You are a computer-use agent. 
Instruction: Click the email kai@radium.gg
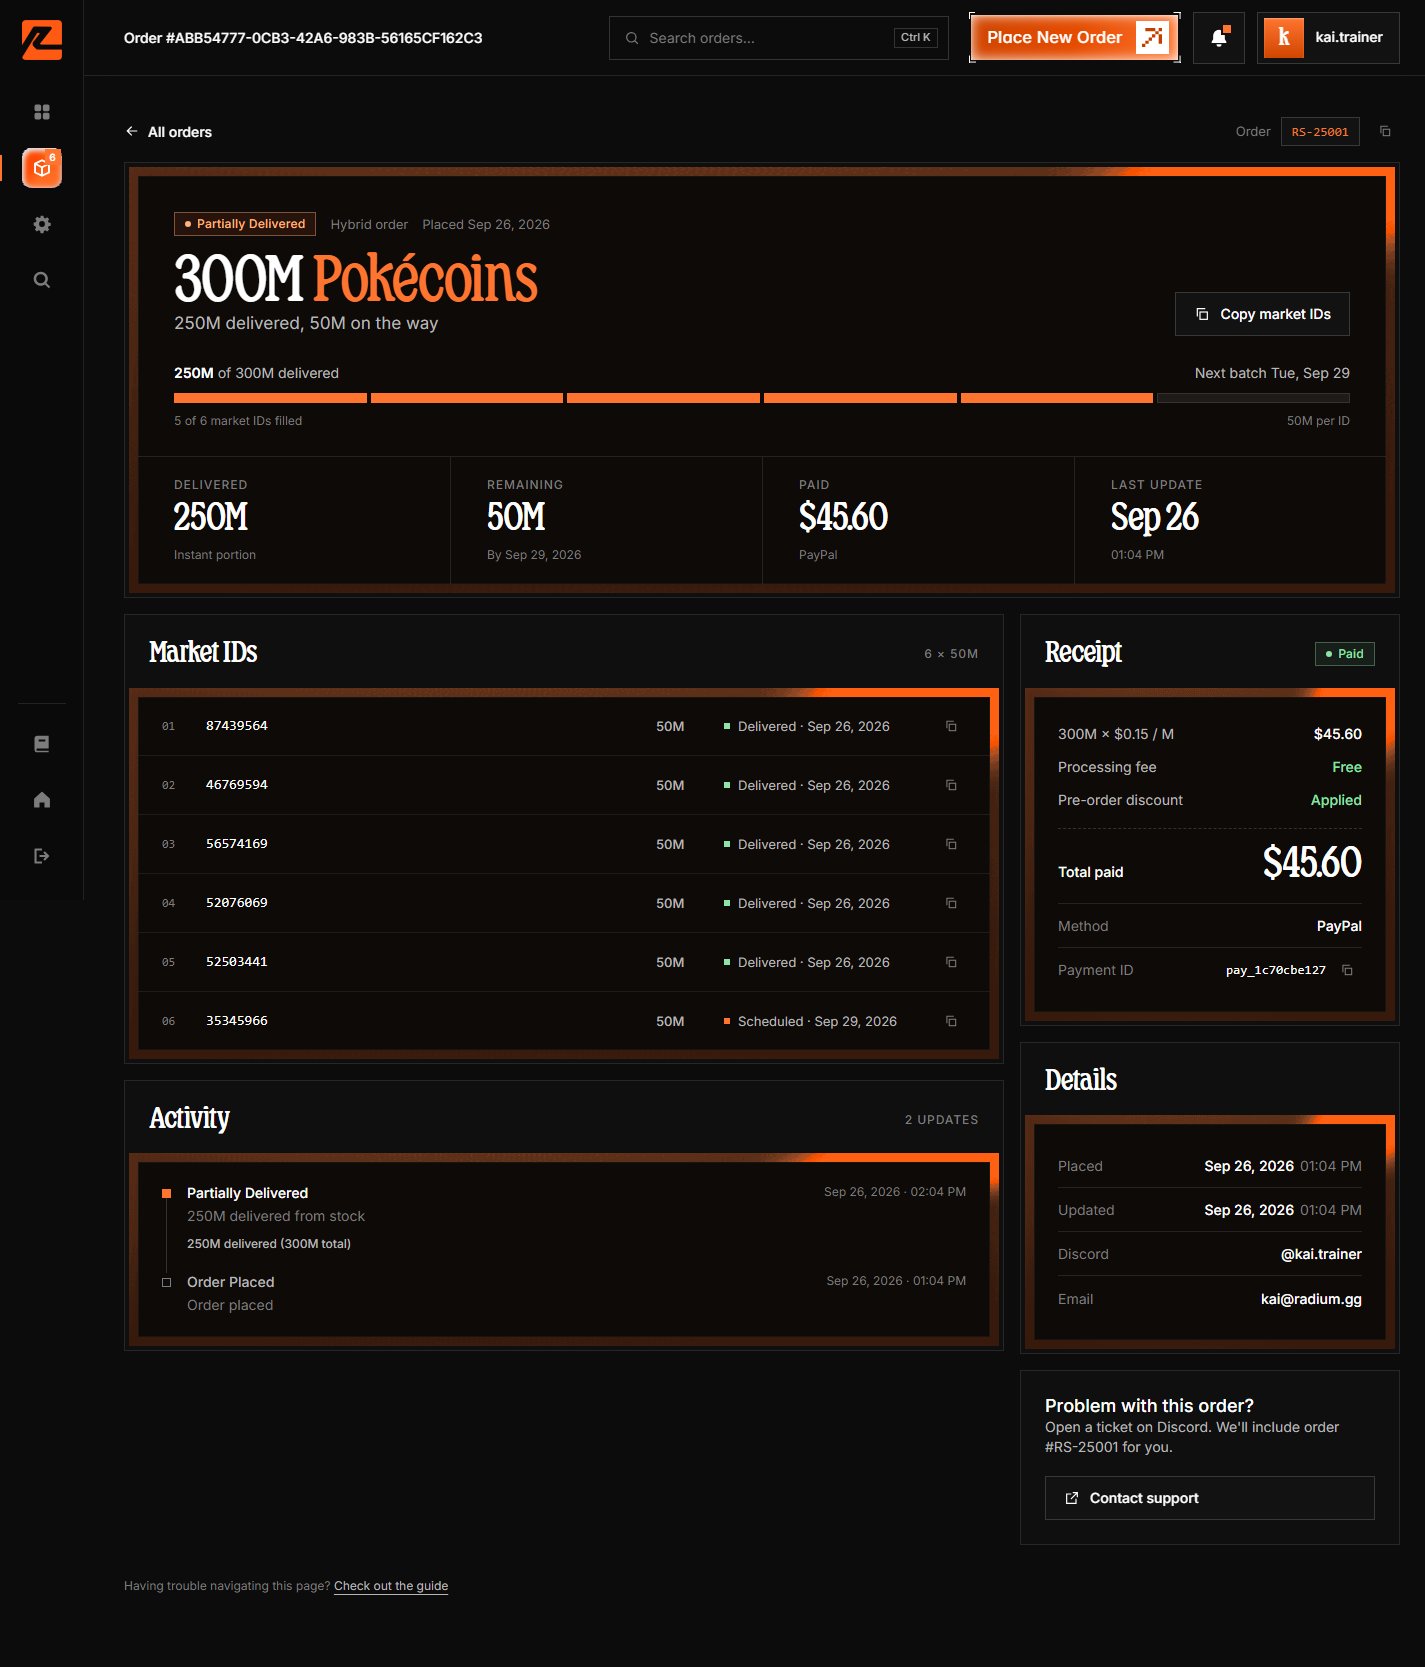[x=1311, y=1299]
